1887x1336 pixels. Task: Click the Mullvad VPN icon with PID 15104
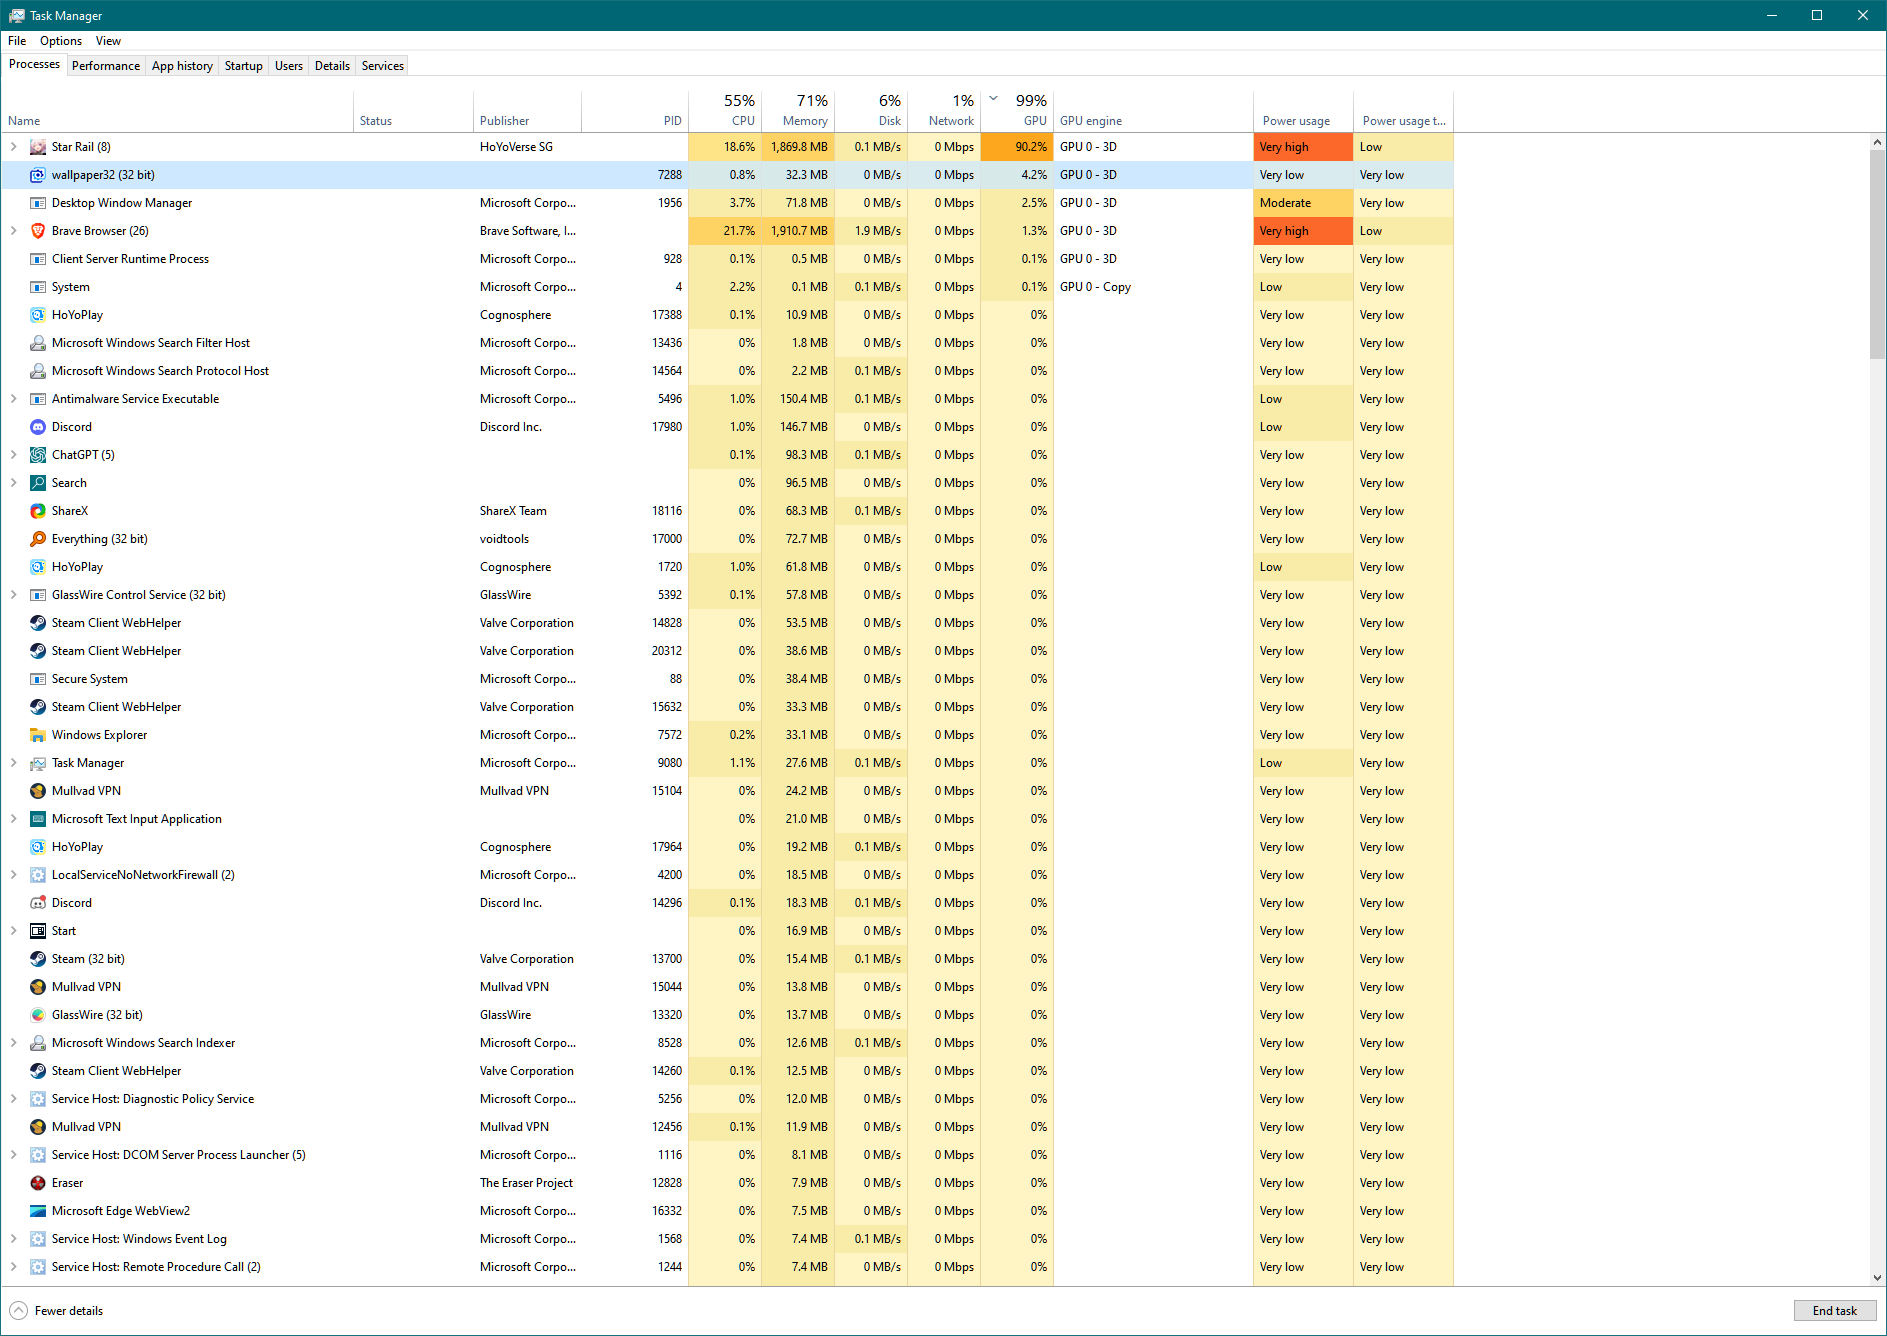click(x=38, y=791)
